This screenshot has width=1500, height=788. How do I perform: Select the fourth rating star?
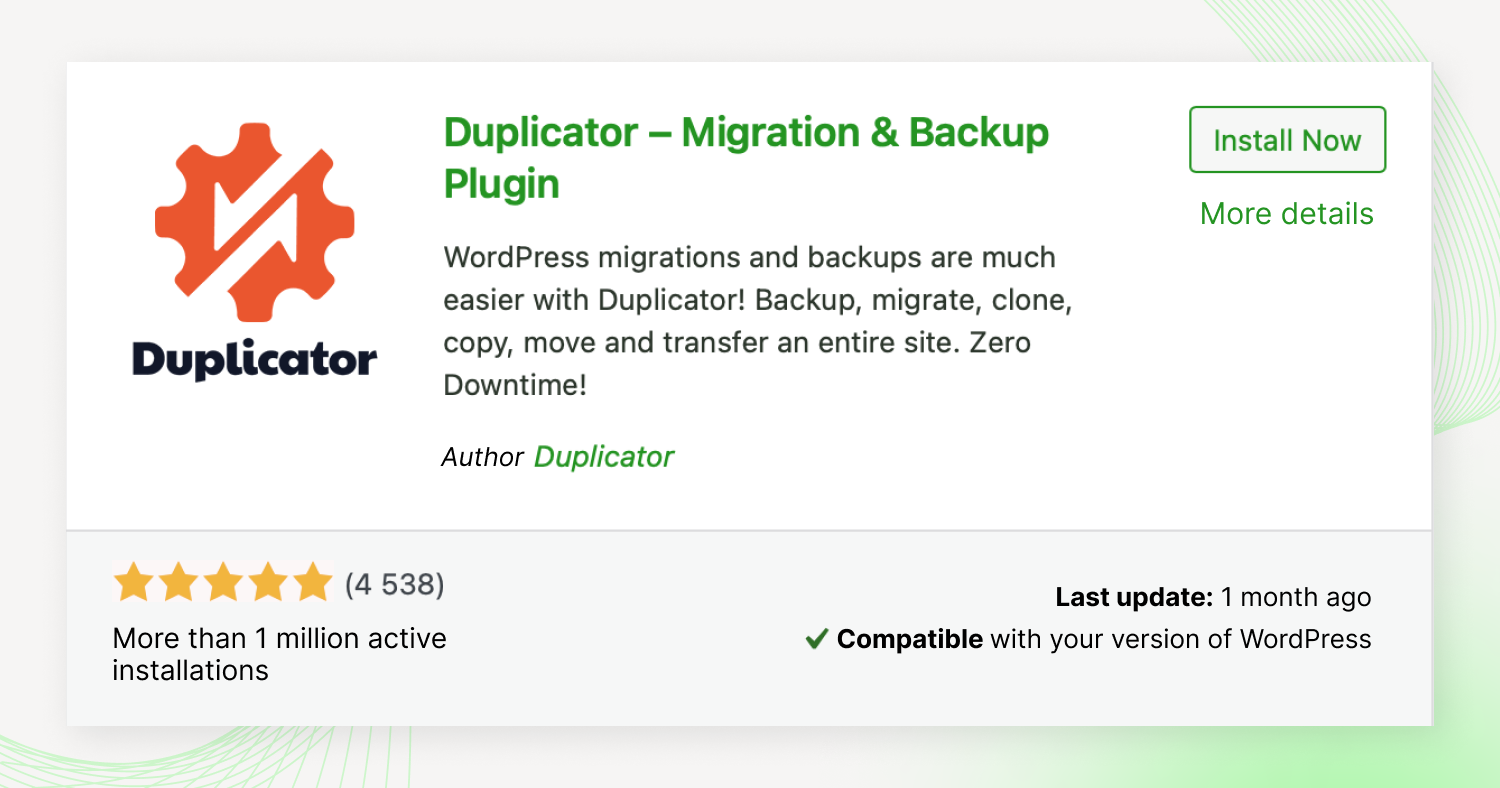[266, 580]
